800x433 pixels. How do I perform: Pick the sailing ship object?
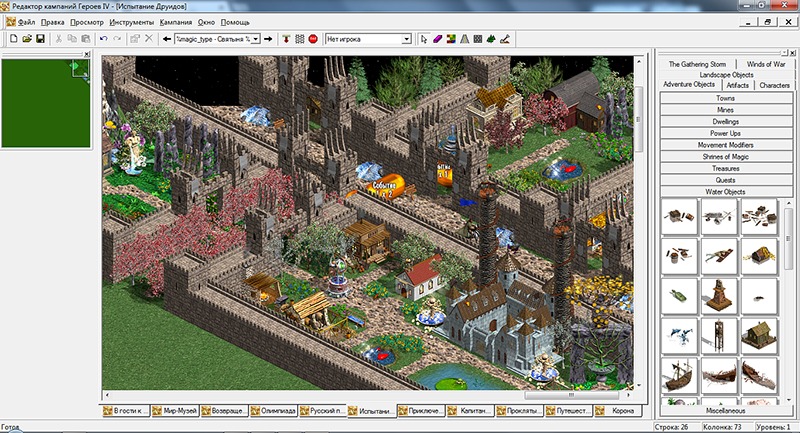click(x=679, y=376)
